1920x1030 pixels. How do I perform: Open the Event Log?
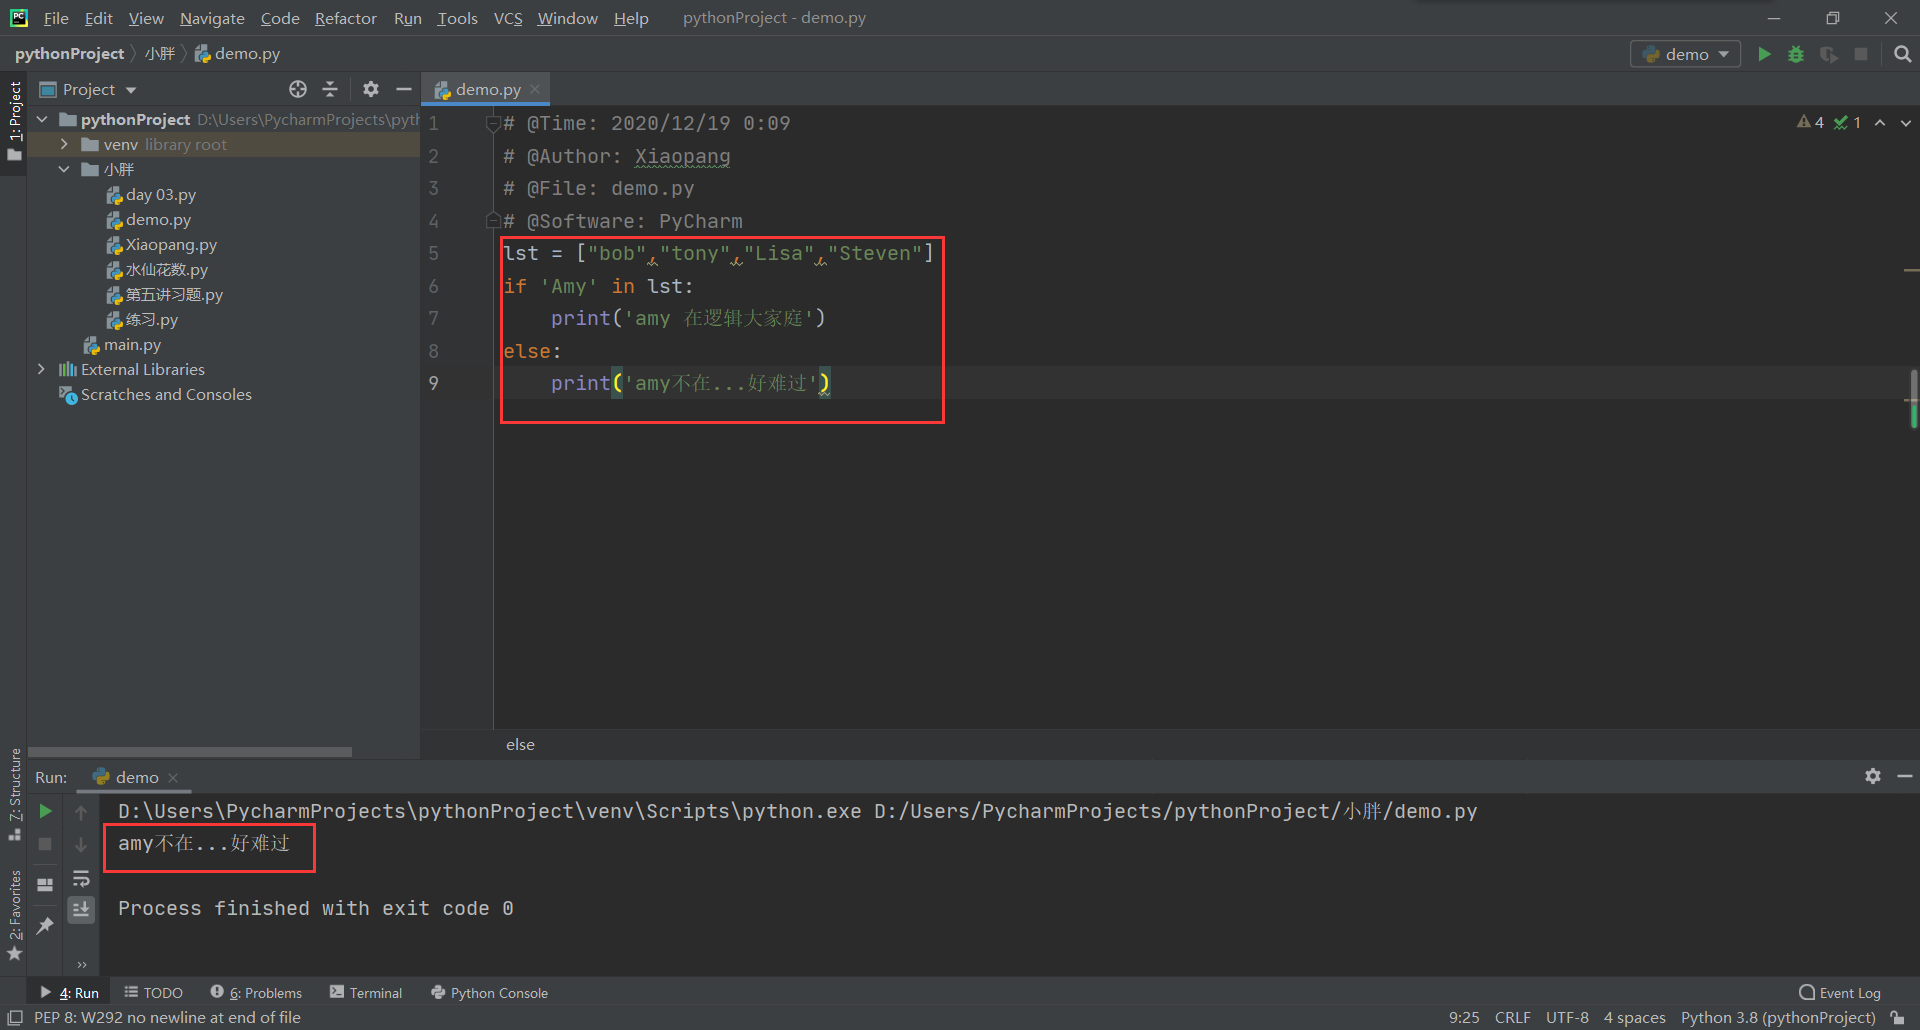click(1840, 992)
